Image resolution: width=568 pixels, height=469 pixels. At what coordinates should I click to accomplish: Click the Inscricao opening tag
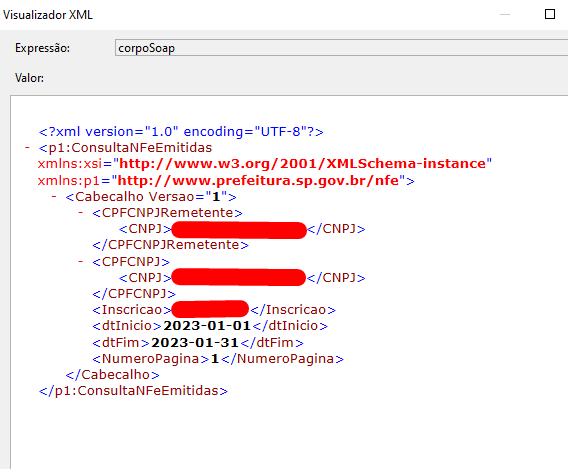(132, 310)
